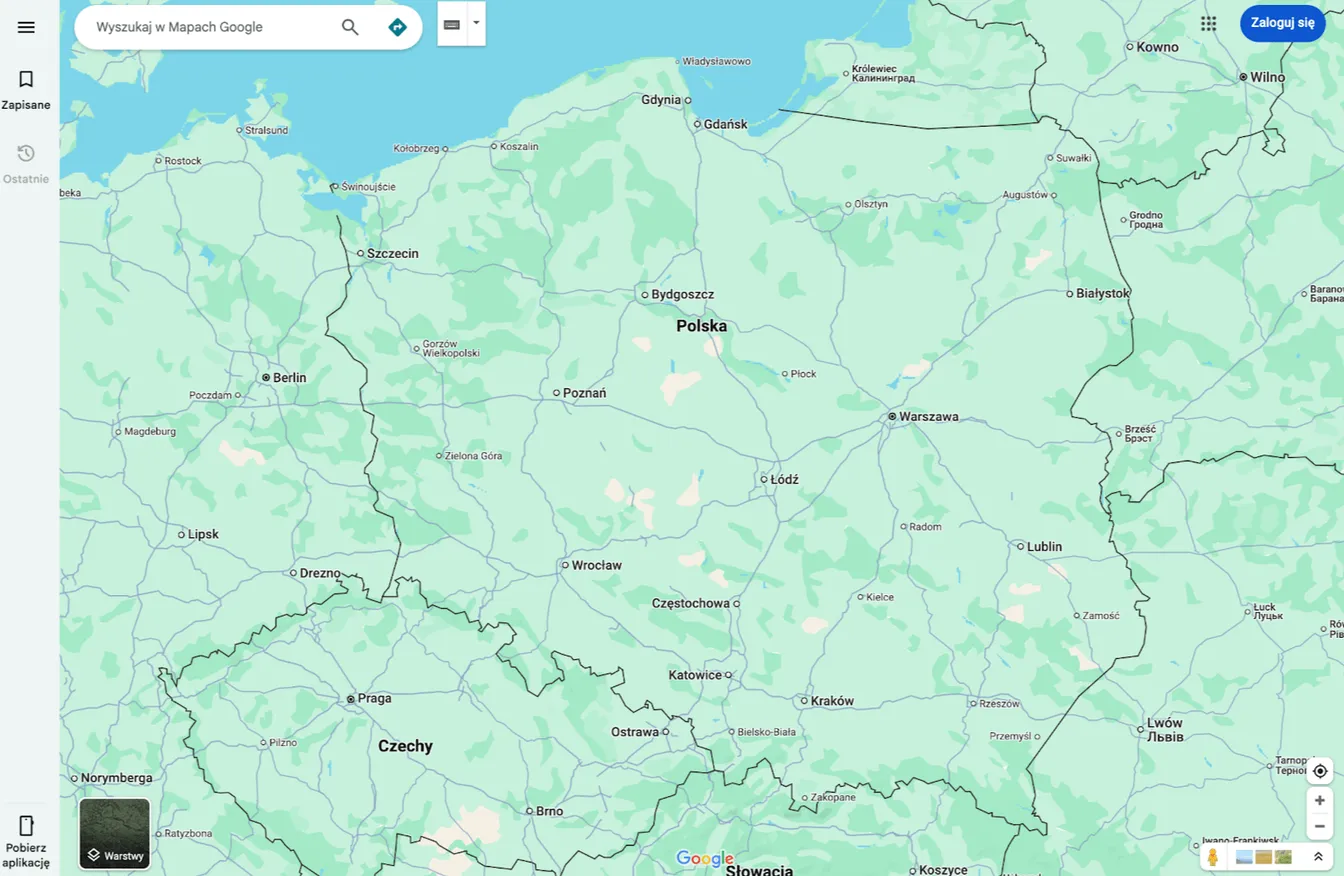This screenshot has height=876, width=1344.
Task: Click the Łódź city label
Action: point(785,480)
